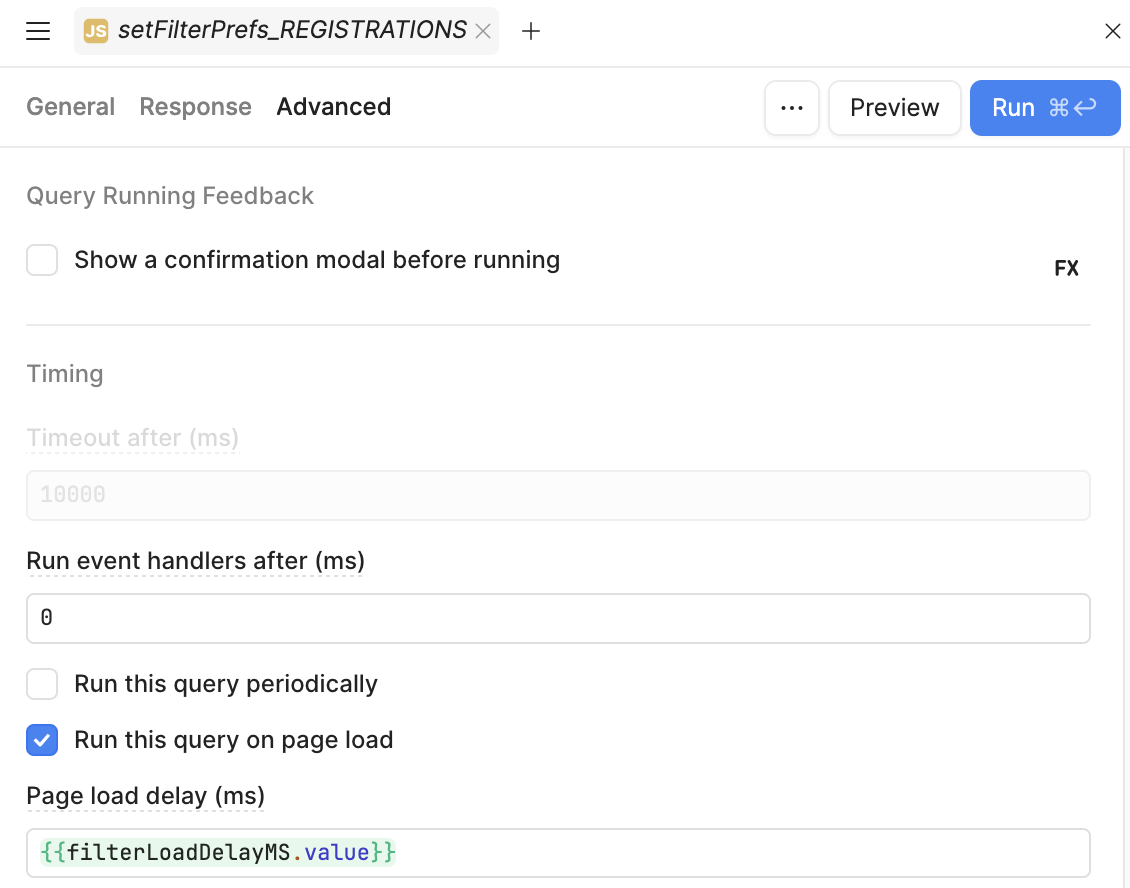Click the Timeout after (ms) input field
The image size is (1130, 888).
pyautogui.click(x=558, y=495)
